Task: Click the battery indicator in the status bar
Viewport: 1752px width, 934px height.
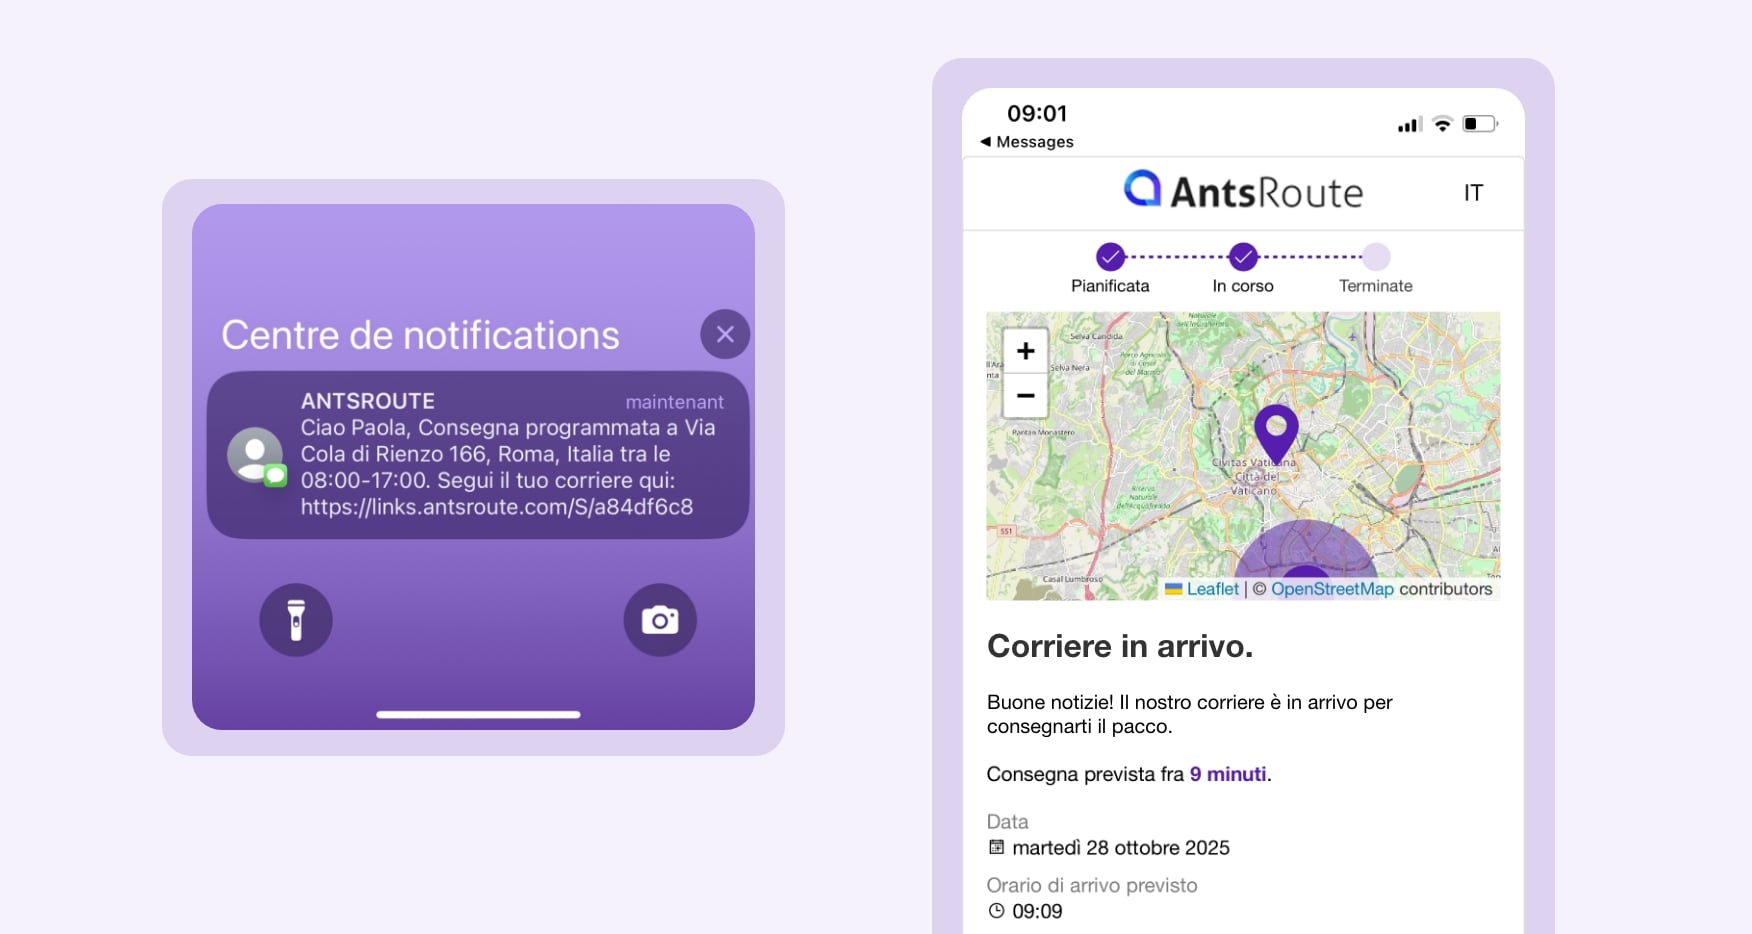Action: click(1478, 122)
